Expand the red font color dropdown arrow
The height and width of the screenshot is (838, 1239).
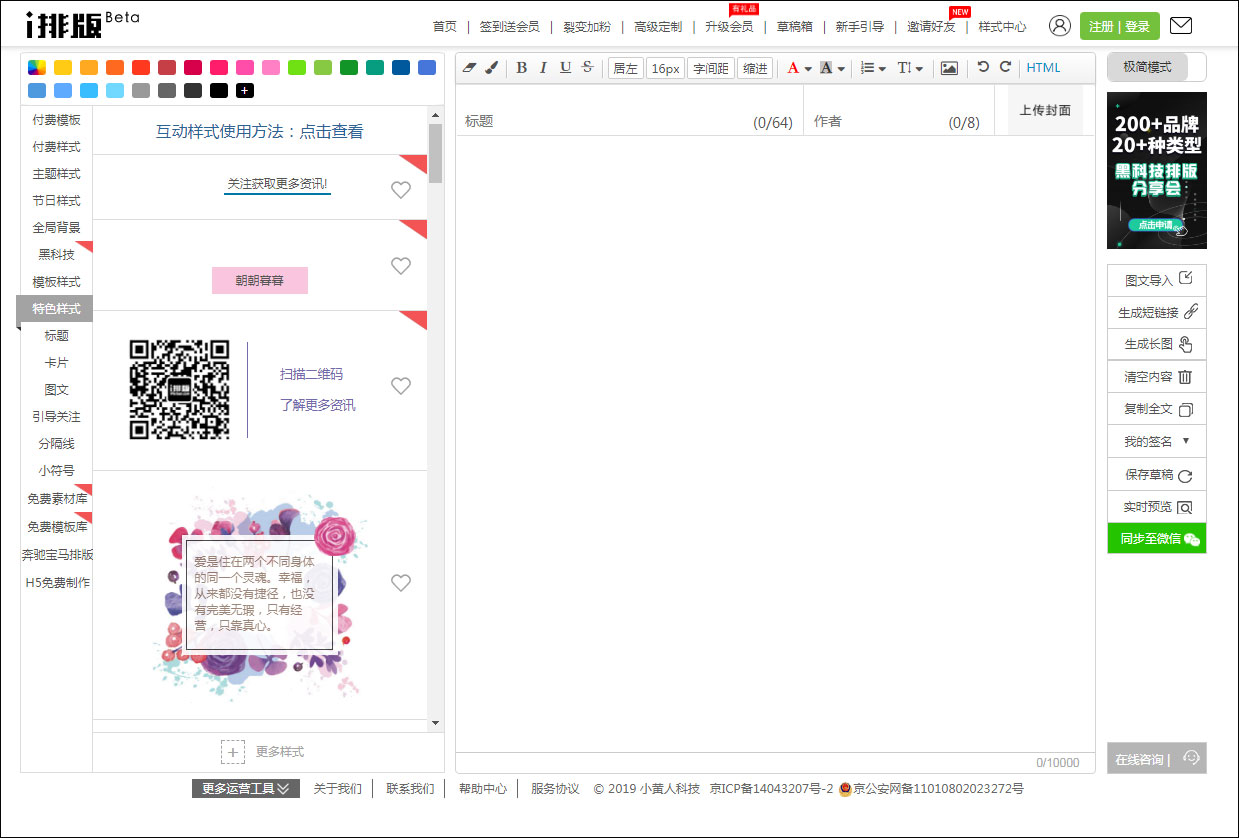(808, 69)
